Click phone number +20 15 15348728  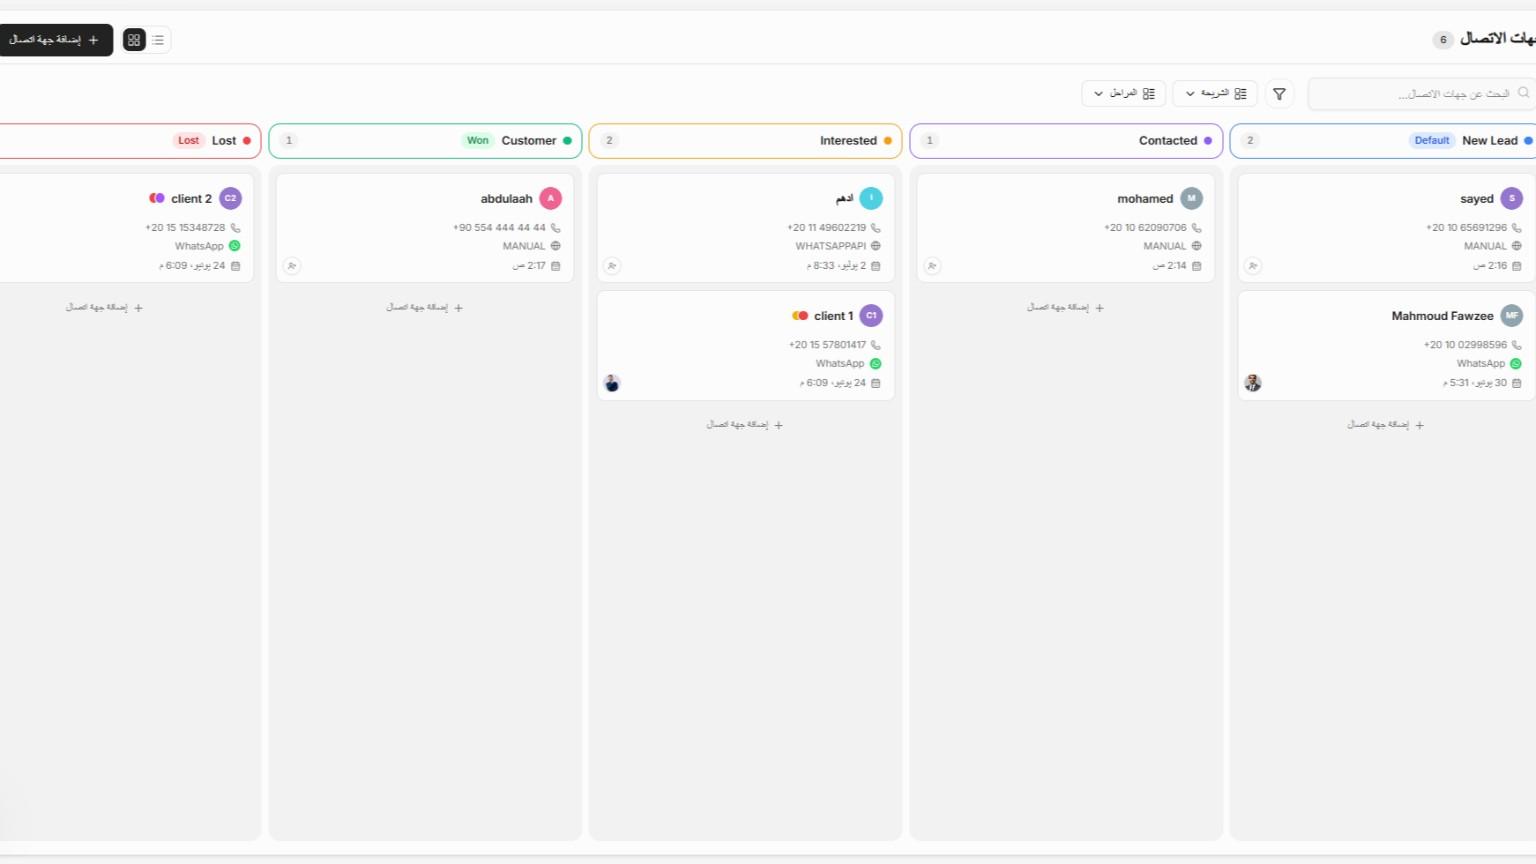[x=185, y=228]
